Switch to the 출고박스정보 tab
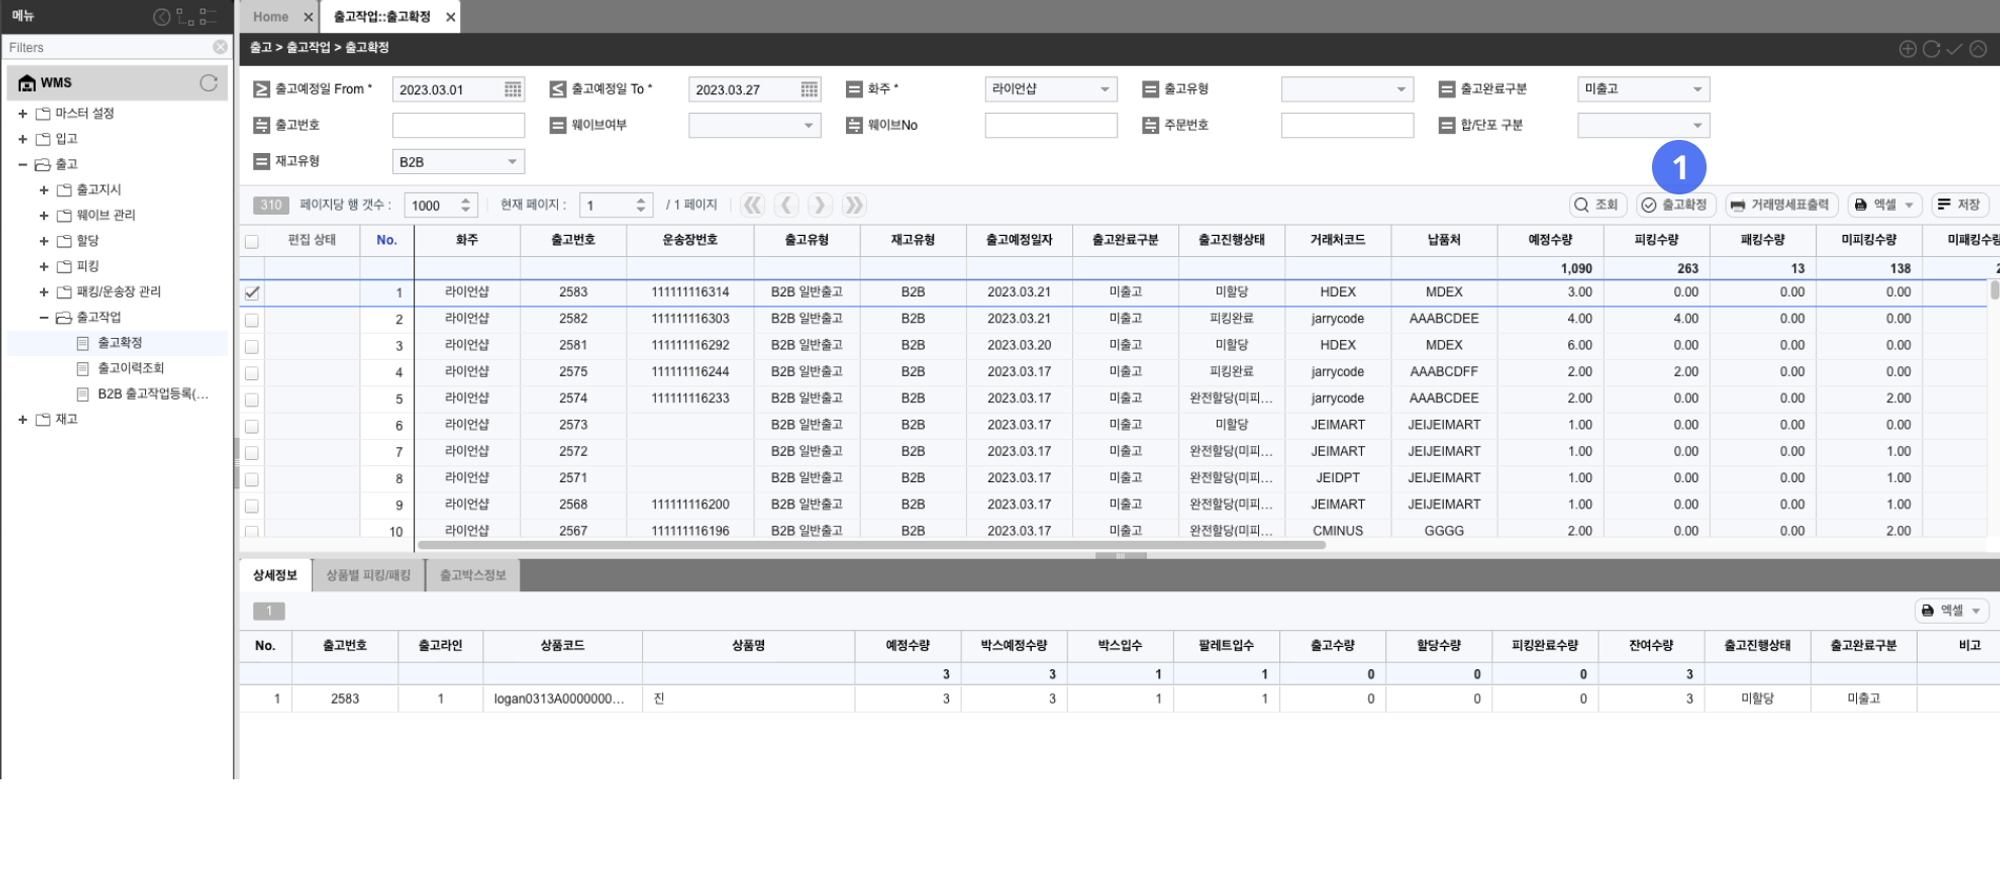Screen dimensions: 2000x876 click(473, 575)
